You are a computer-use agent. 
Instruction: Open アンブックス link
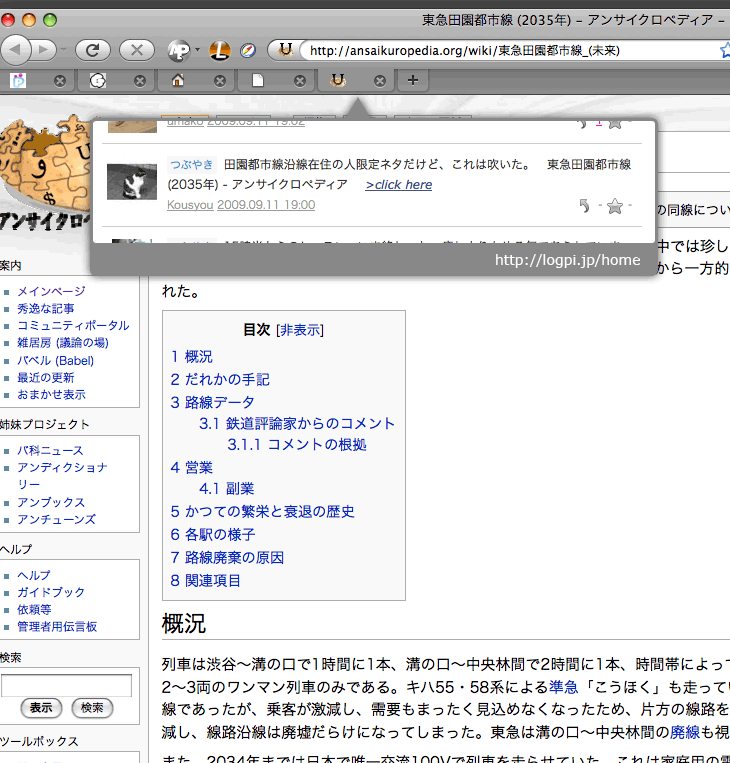(51, 502)
